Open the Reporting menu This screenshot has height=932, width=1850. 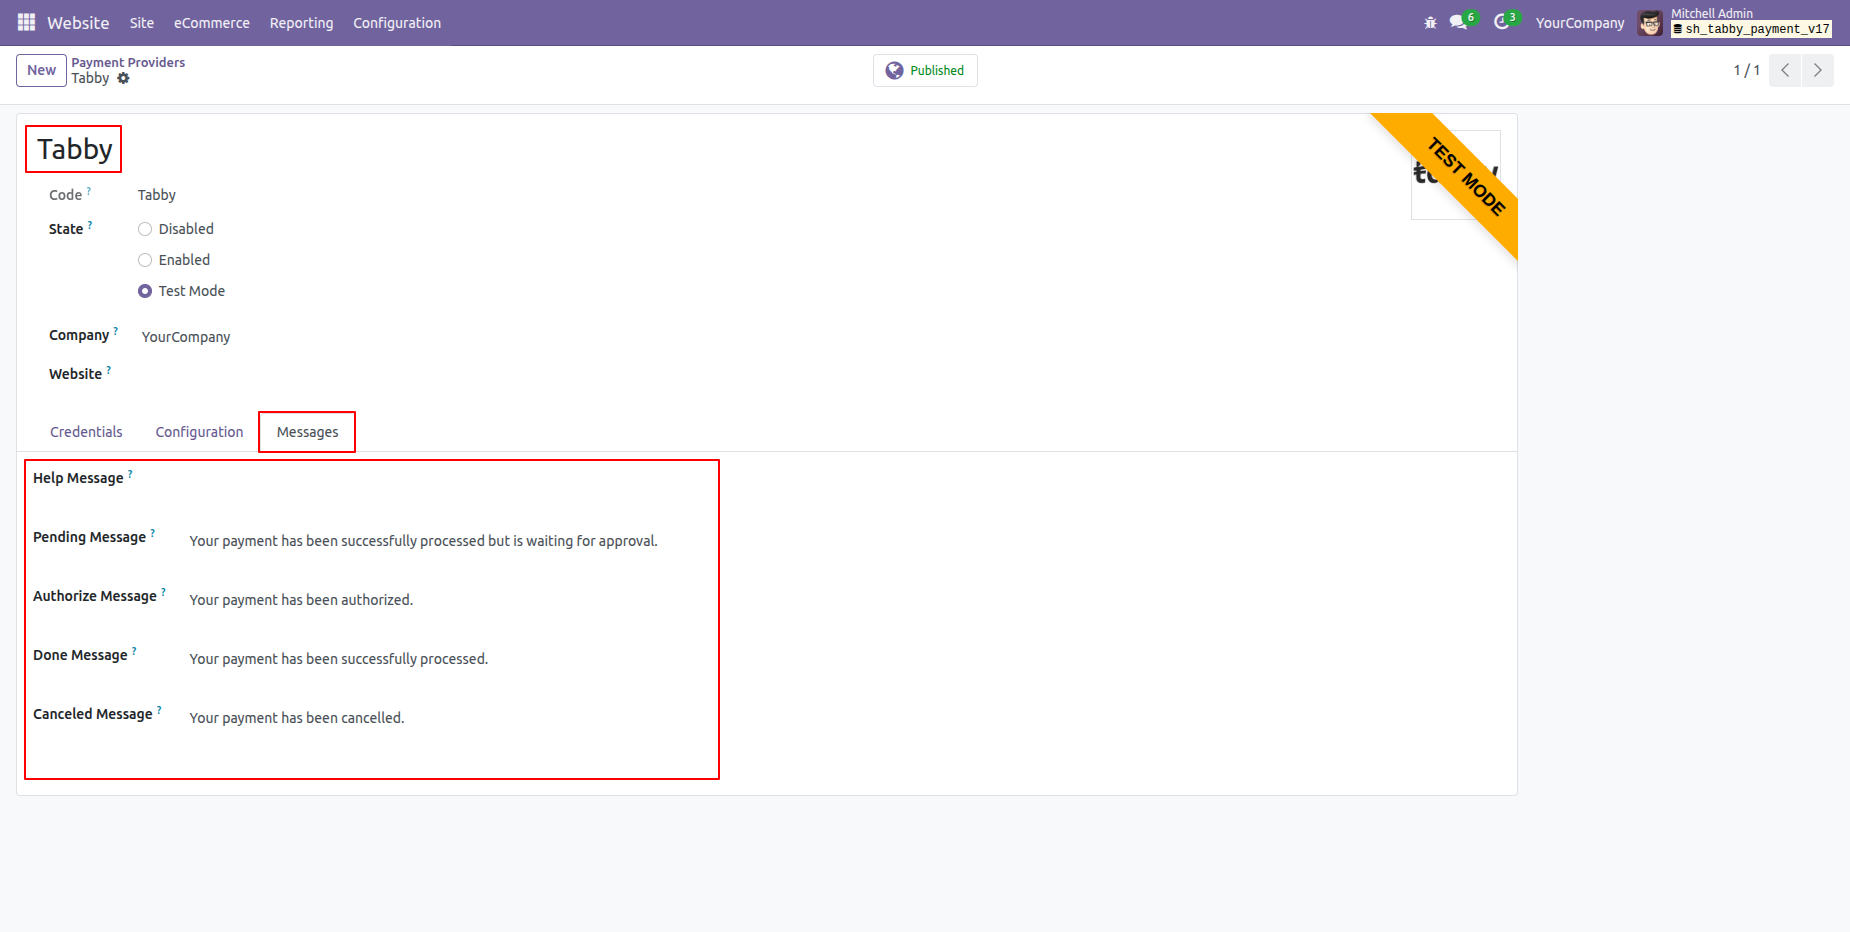tap(301, 23)
